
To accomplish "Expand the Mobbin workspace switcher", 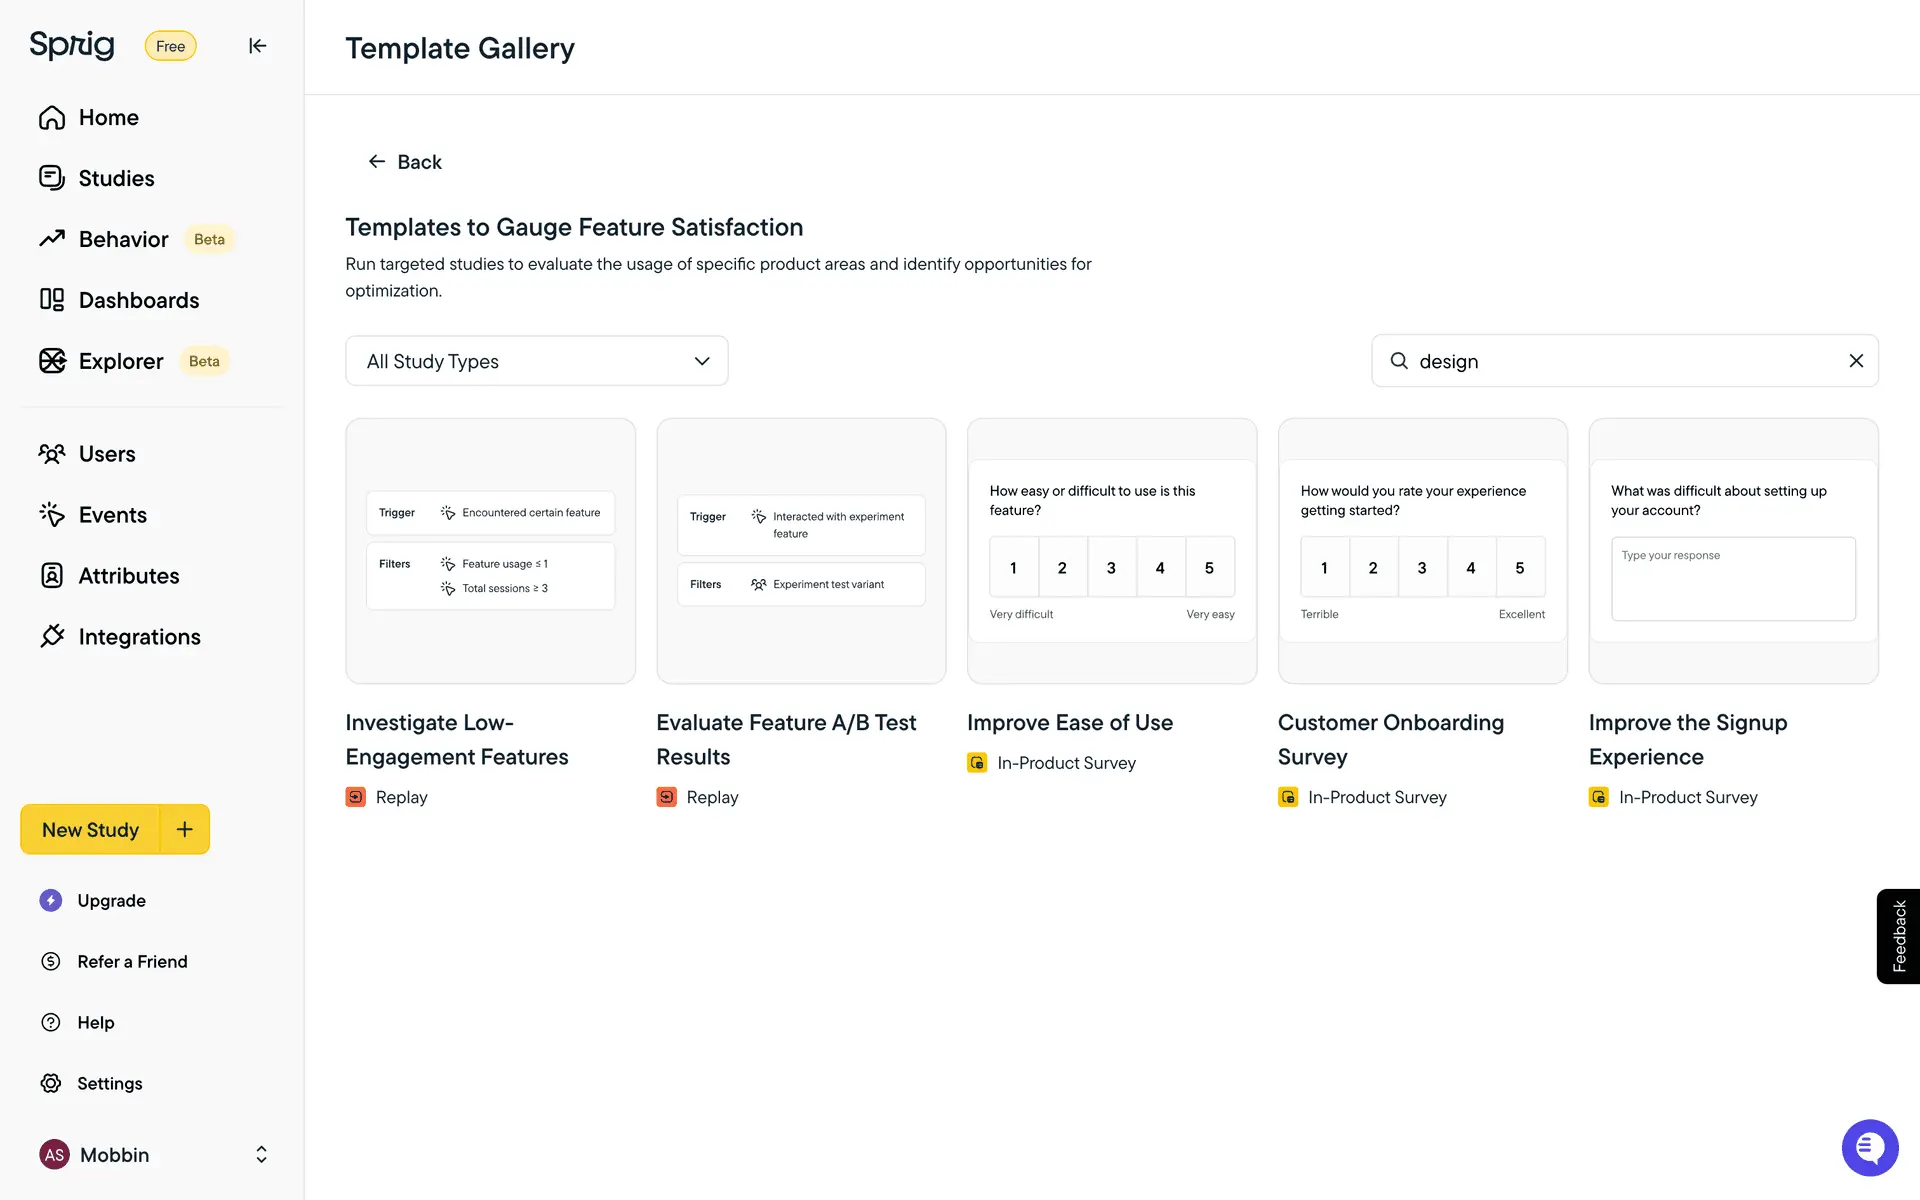I will pos(261,1155).
